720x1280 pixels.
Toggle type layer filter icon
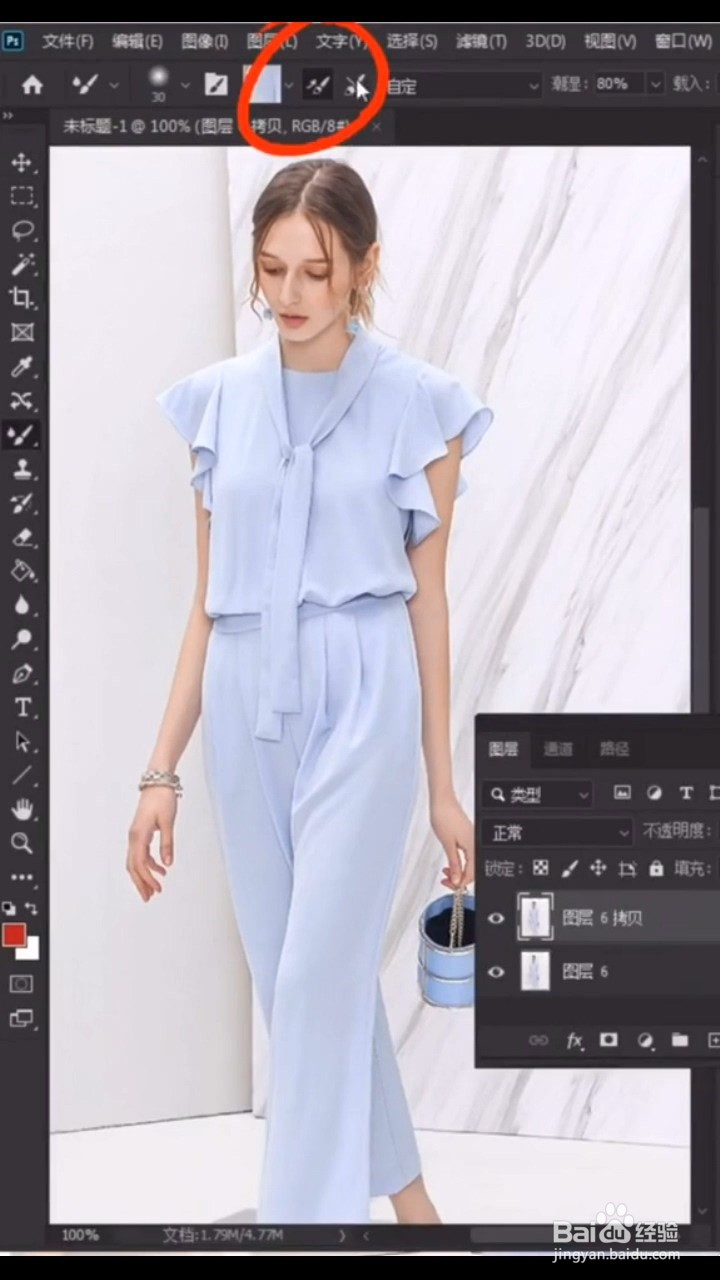[686, 793]
